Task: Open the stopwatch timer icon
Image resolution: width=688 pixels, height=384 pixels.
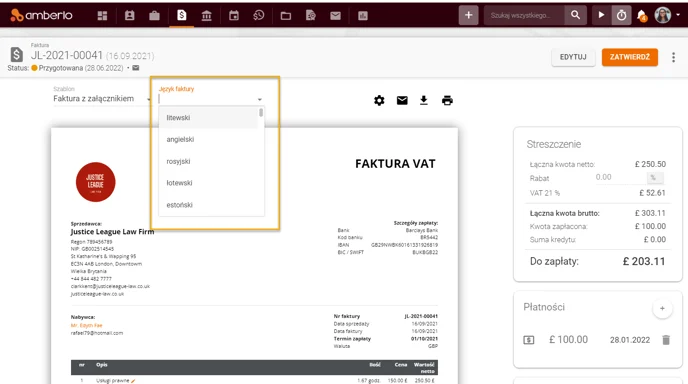Action: click(621, 15)
